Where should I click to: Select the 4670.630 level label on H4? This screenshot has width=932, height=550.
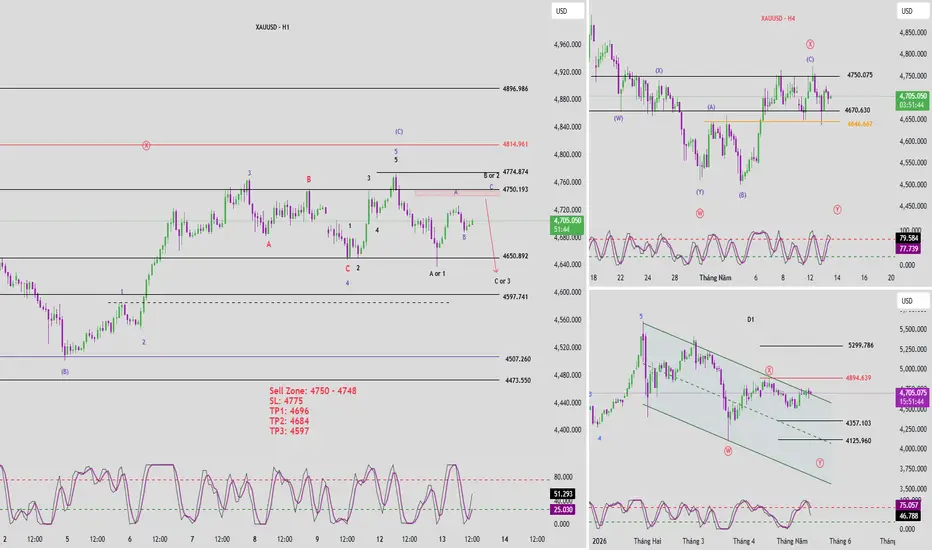[x=857, y=110]
